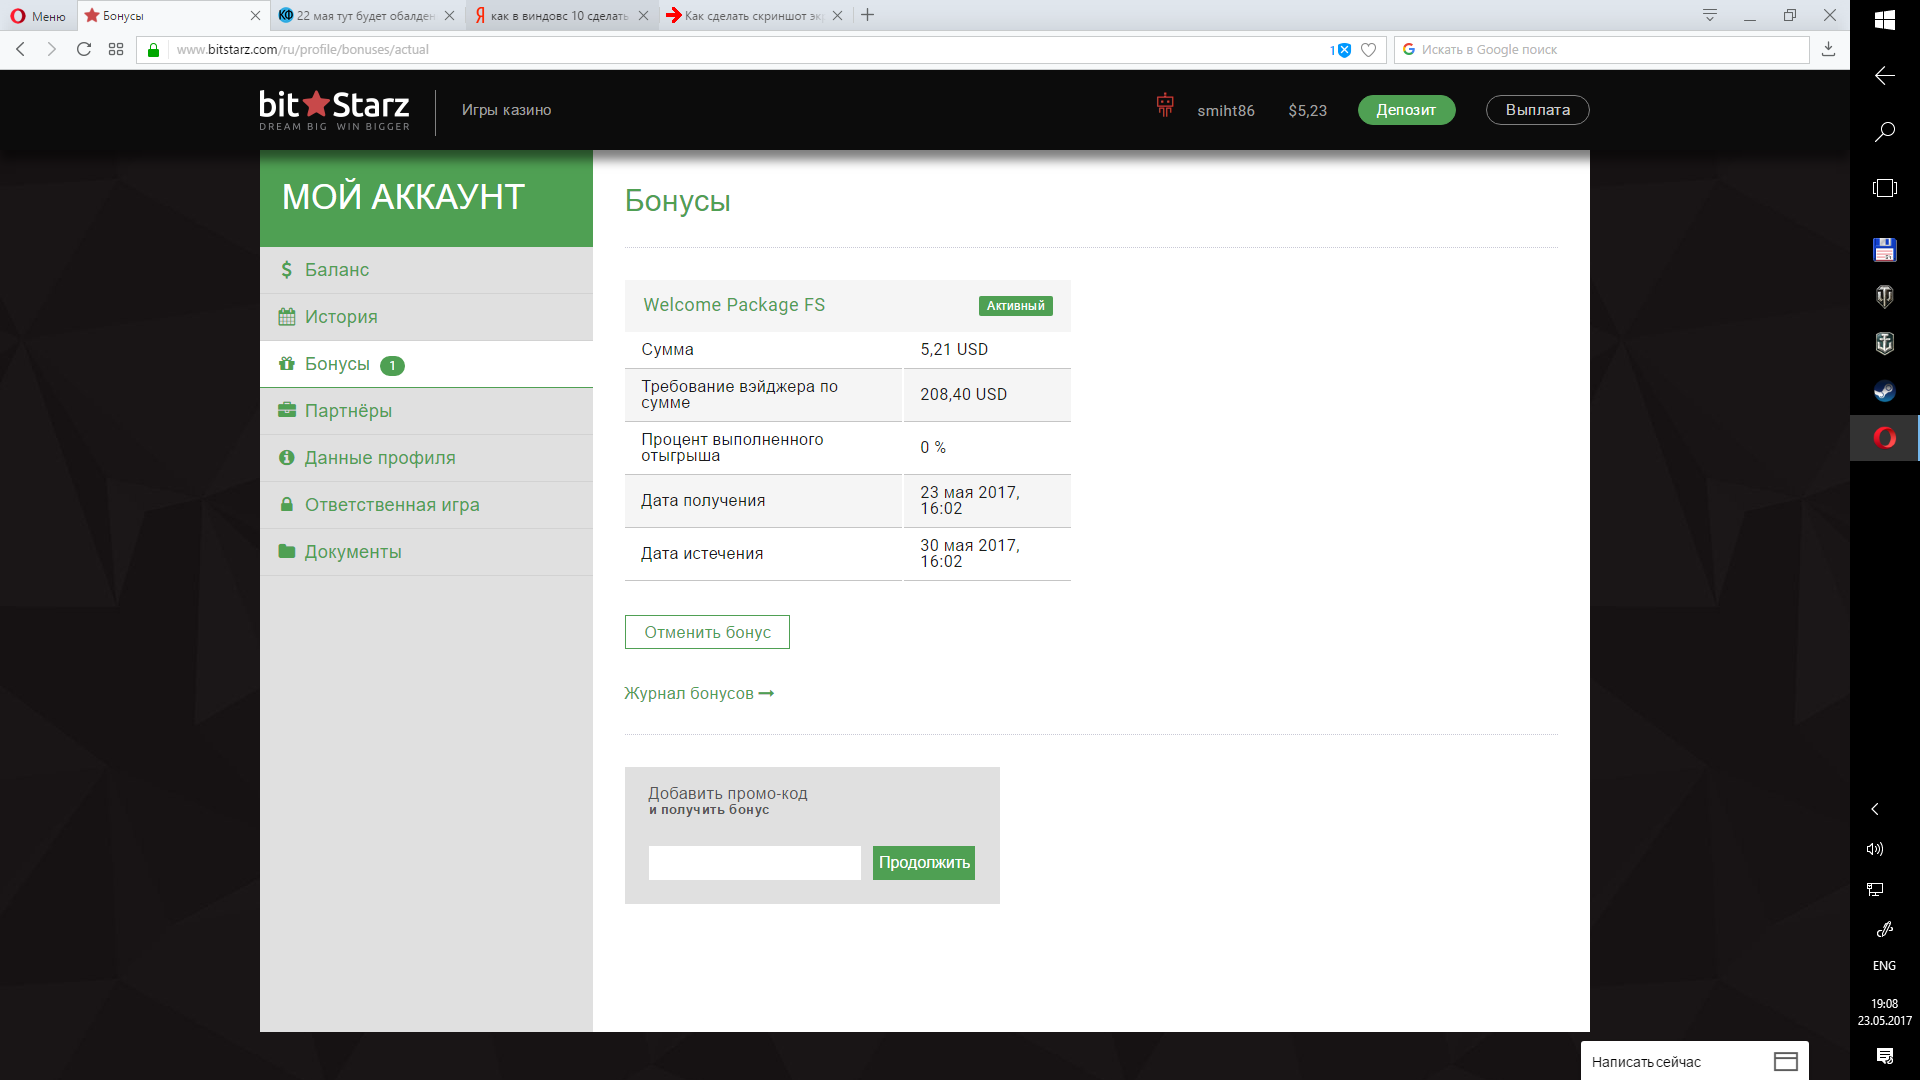Click the bookmark heart icon in address bar

click(1369, 50)
